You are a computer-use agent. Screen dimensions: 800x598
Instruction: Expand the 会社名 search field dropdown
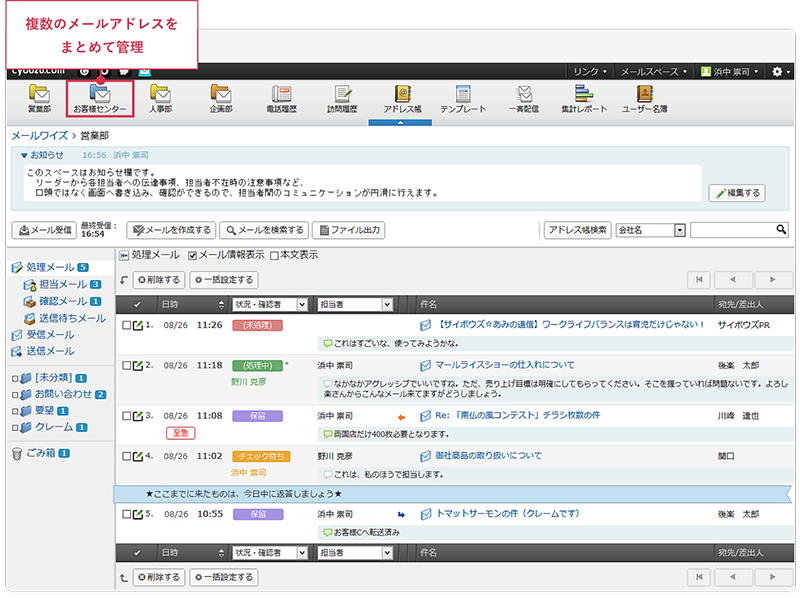point(680,230)
